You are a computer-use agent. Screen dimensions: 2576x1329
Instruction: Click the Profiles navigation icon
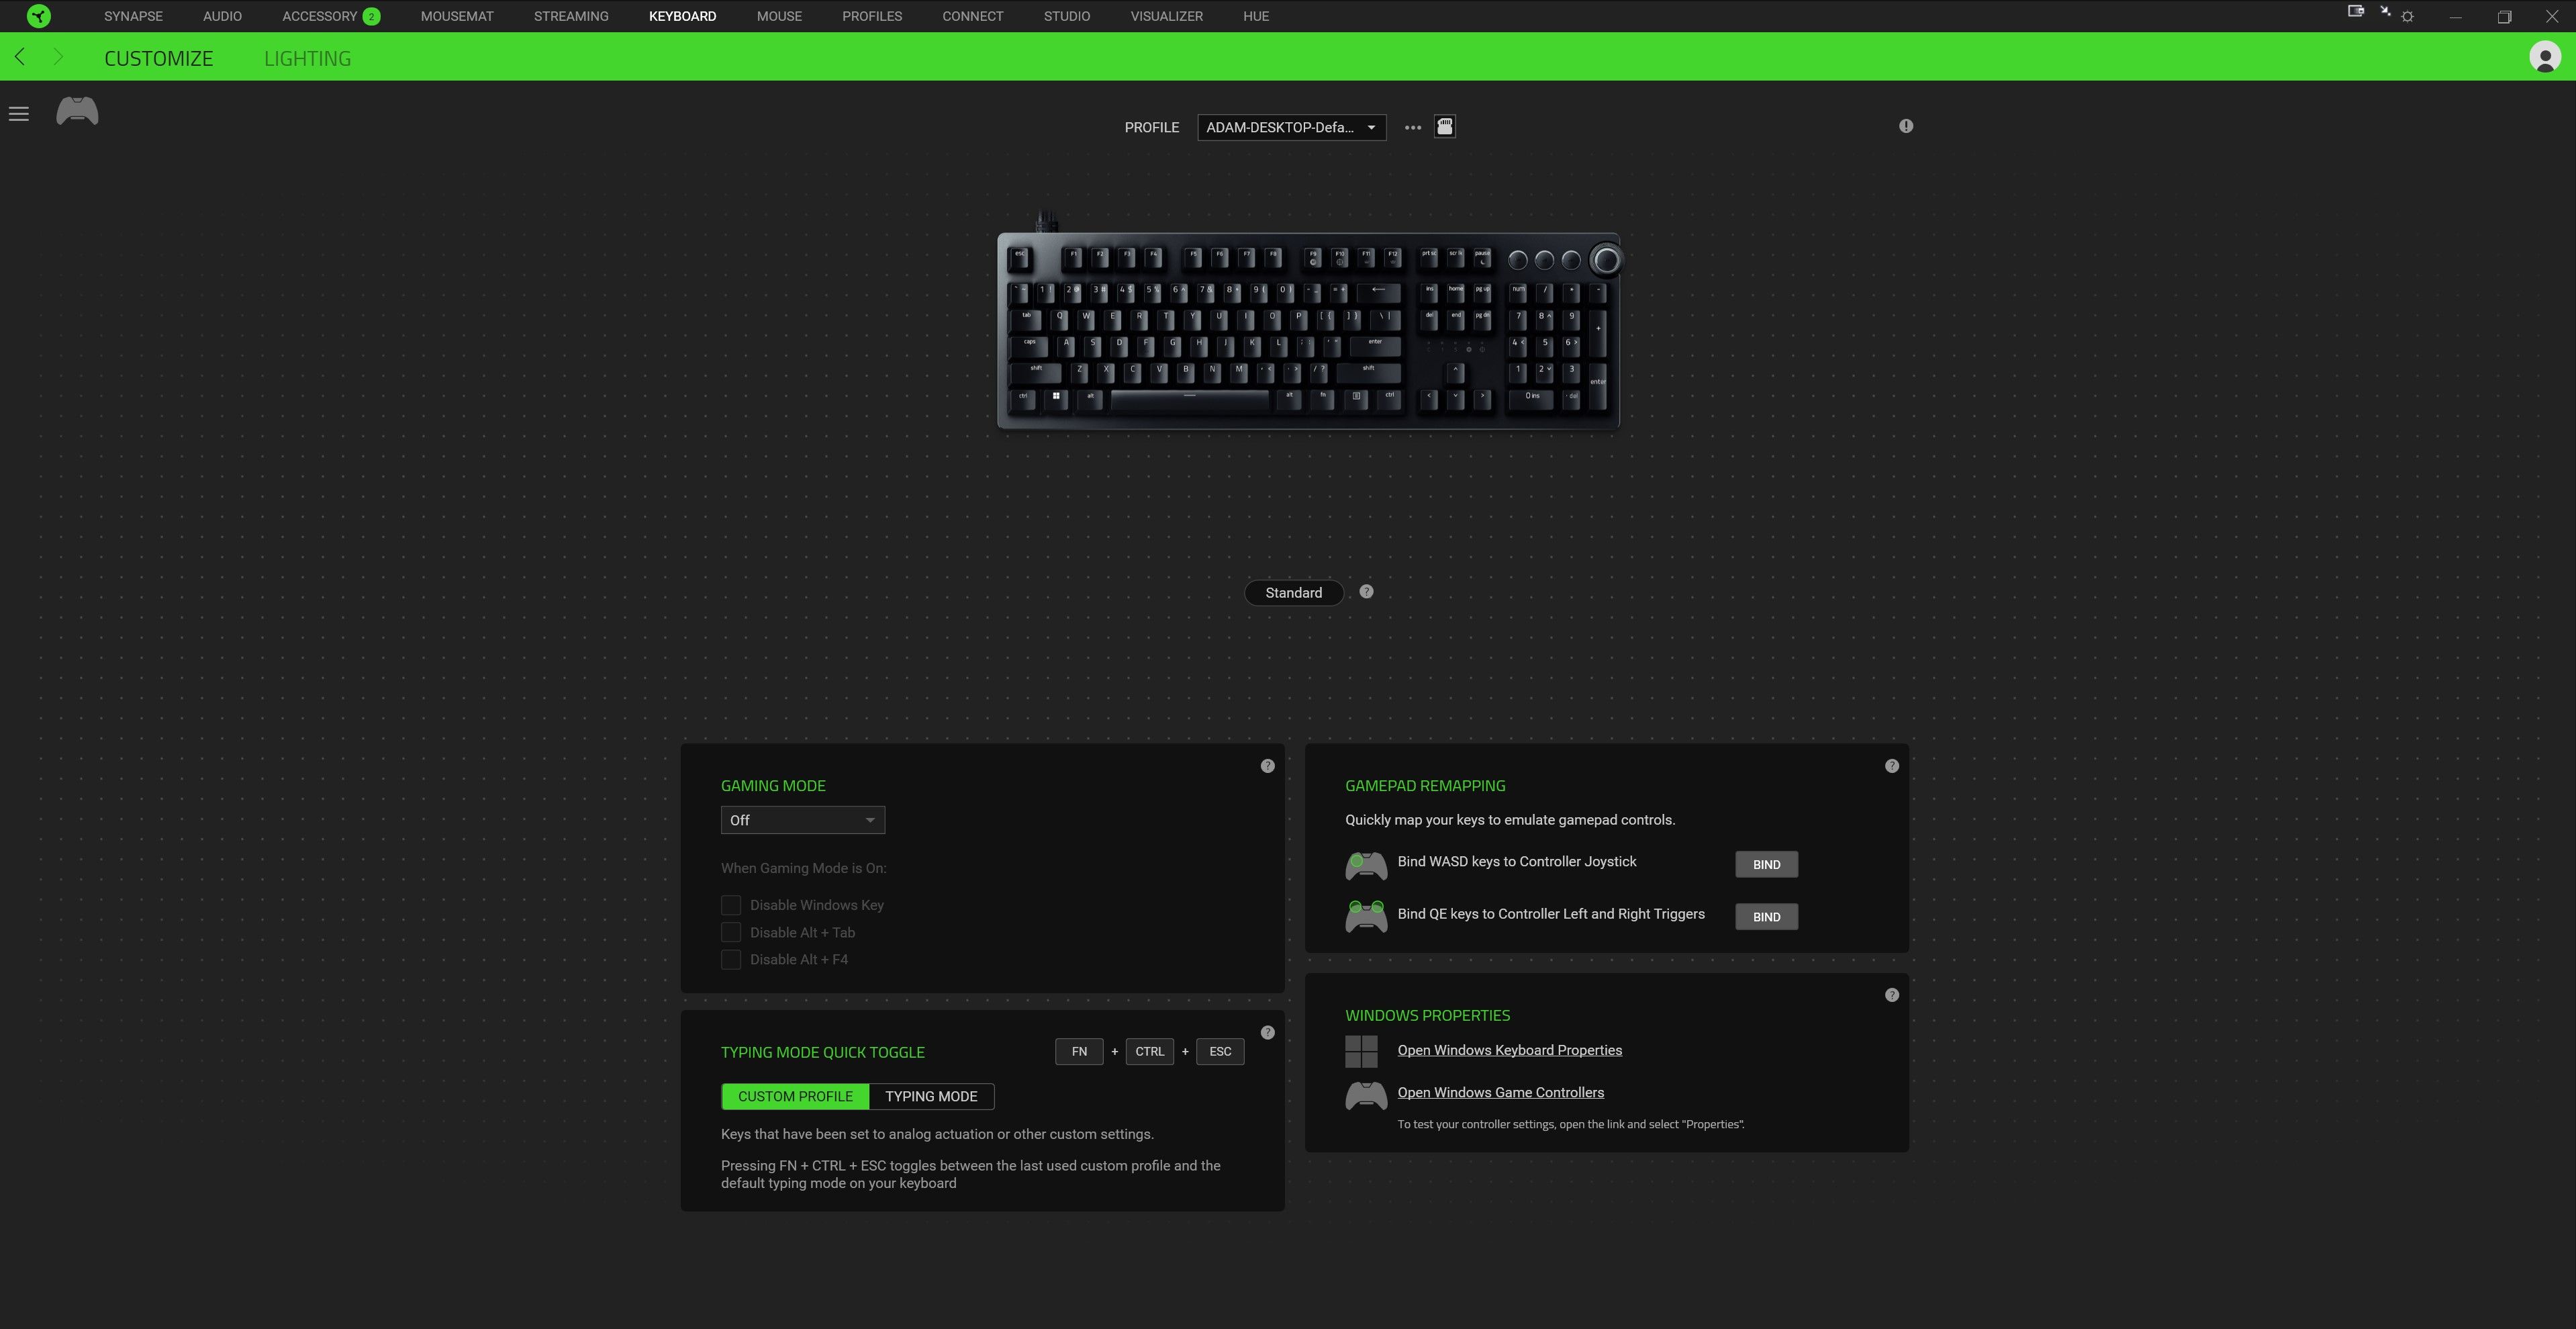pyautogui.click(x=871, y=15)
